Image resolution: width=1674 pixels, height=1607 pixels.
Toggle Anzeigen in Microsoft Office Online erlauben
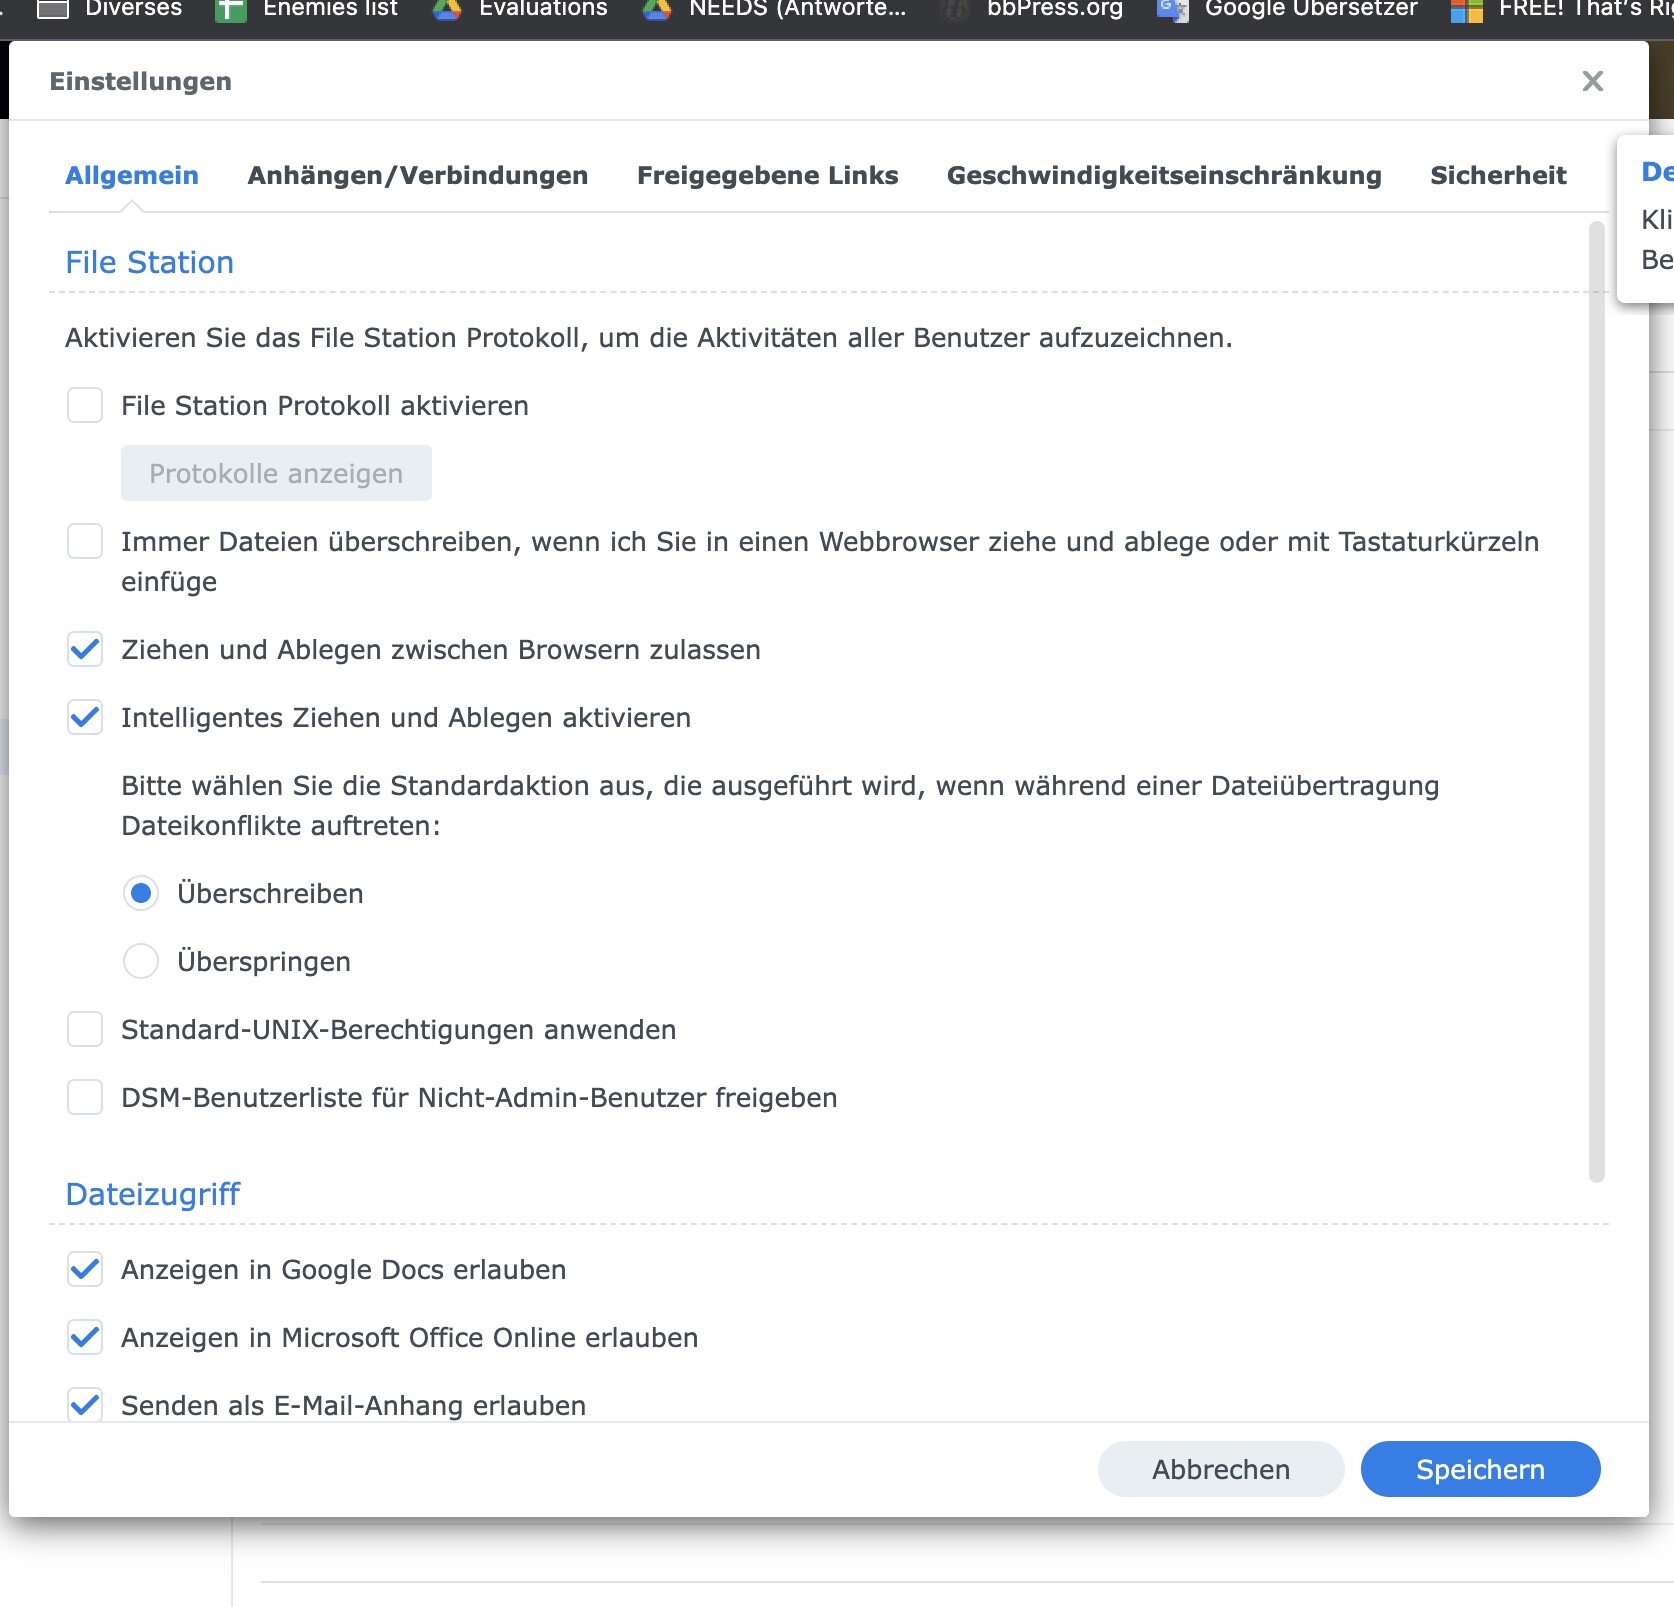[x=85, y=1338]
